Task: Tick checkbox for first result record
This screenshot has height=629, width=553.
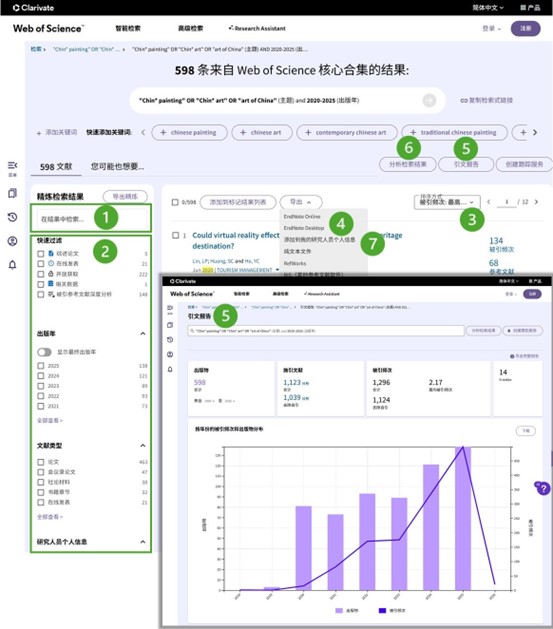Action: [x=175, y=235]
